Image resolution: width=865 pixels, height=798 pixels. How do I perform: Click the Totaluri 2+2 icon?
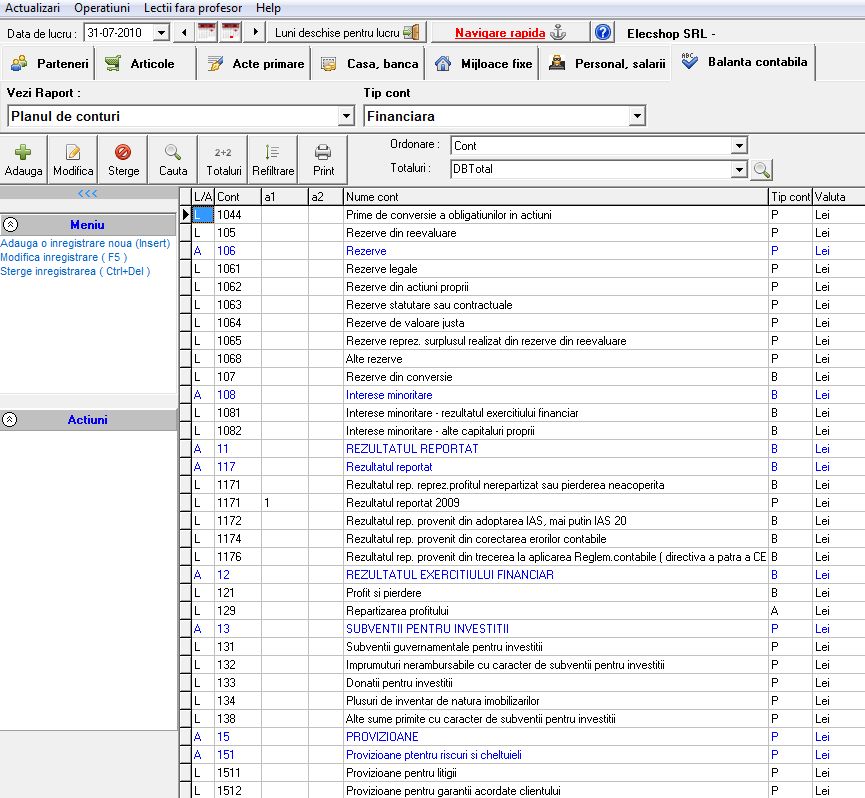tap(223, 159)
